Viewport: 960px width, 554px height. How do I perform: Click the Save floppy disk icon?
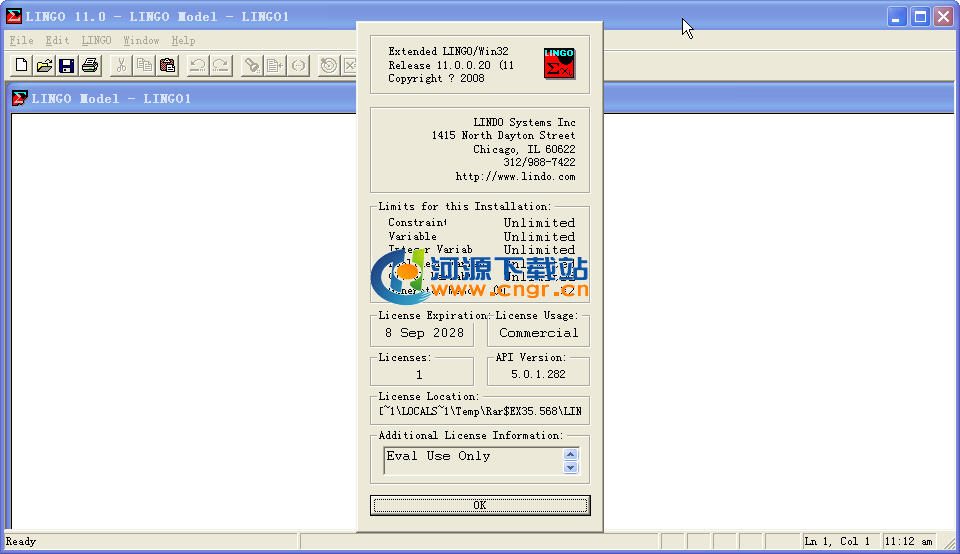pos(67,66)
